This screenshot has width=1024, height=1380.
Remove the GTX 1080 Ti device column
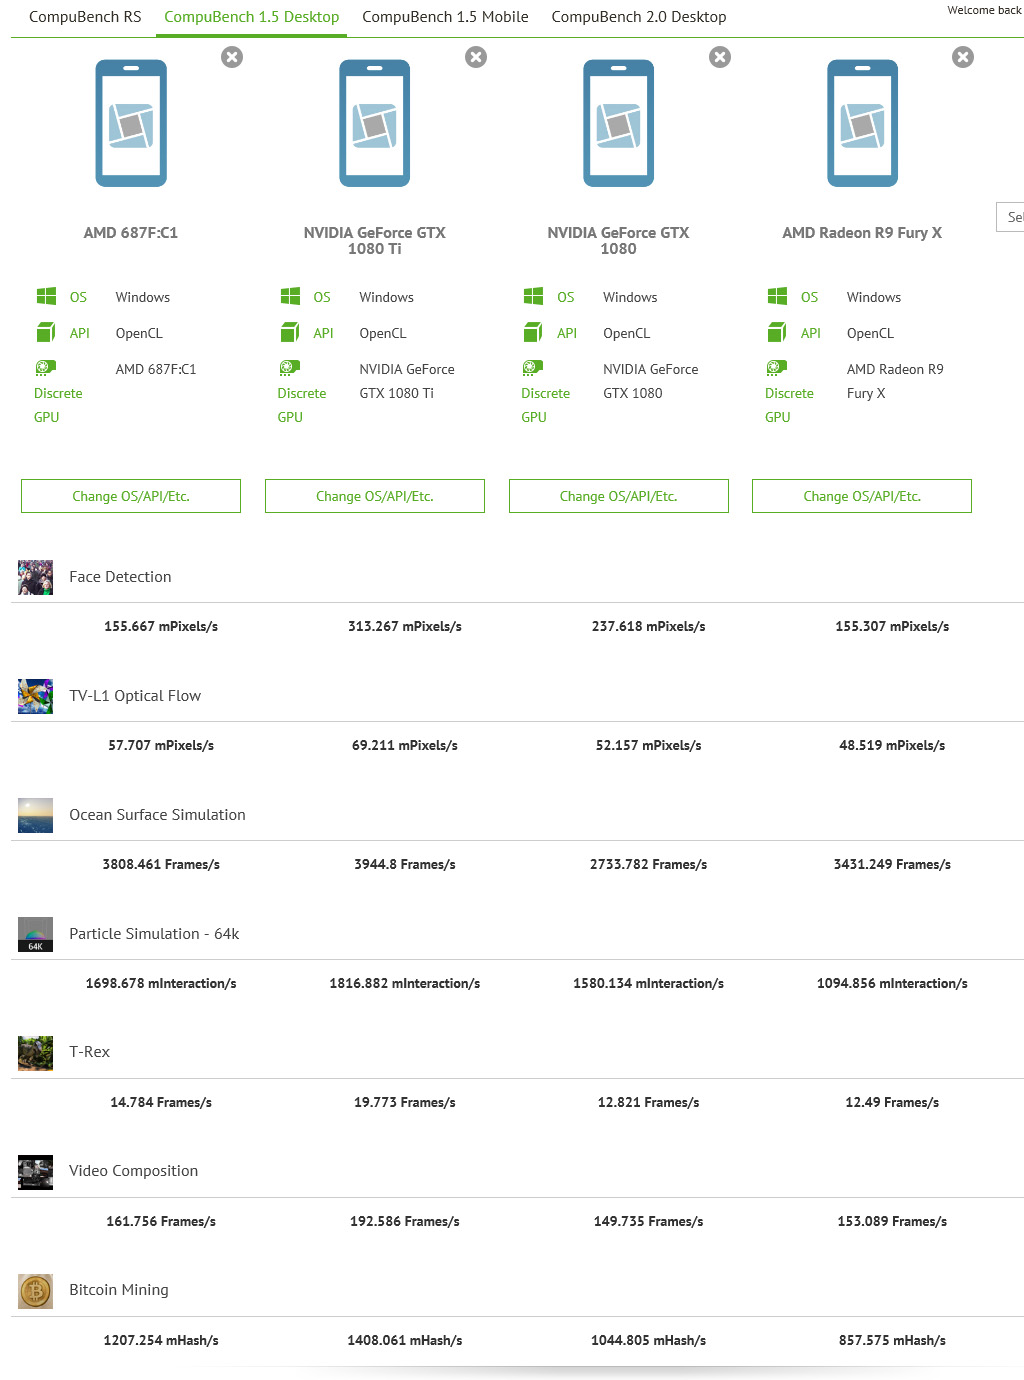[x=476, y=57]
